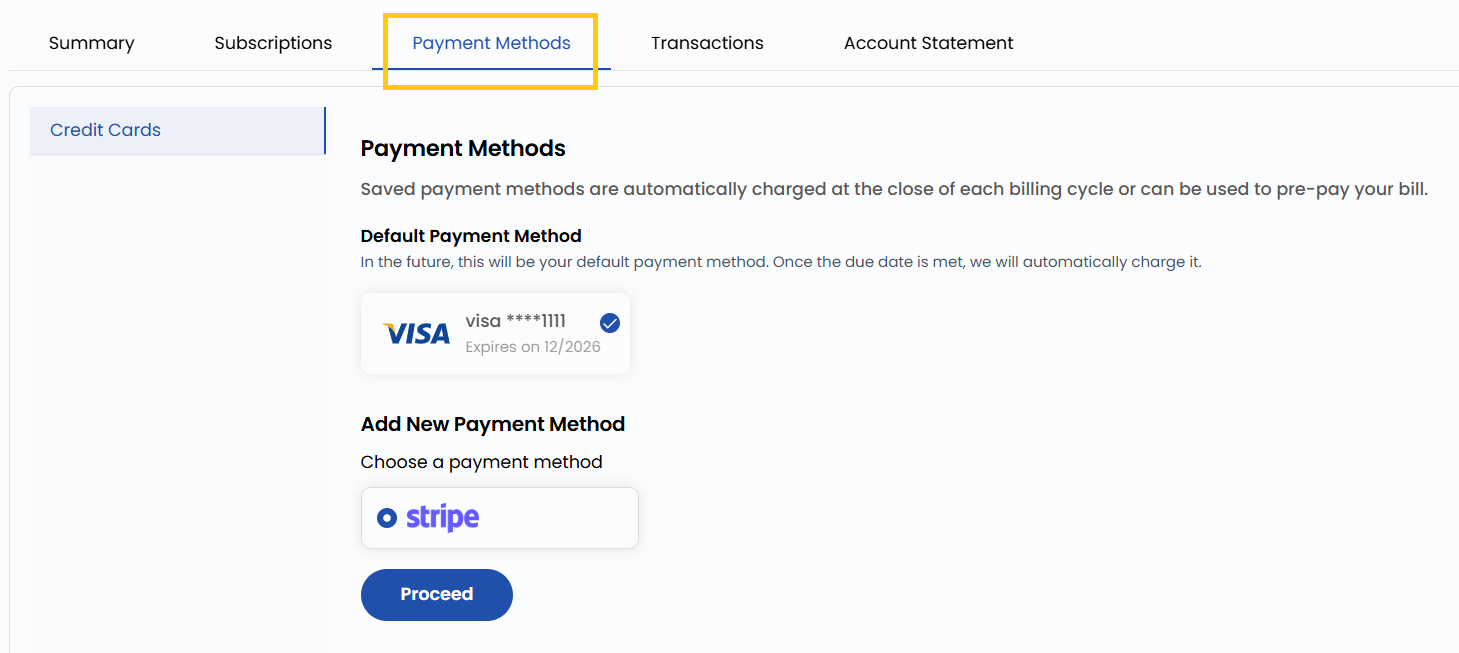Click the Choose a payment method label
This screenshot has height=653, width=1459.
[482, 461]
